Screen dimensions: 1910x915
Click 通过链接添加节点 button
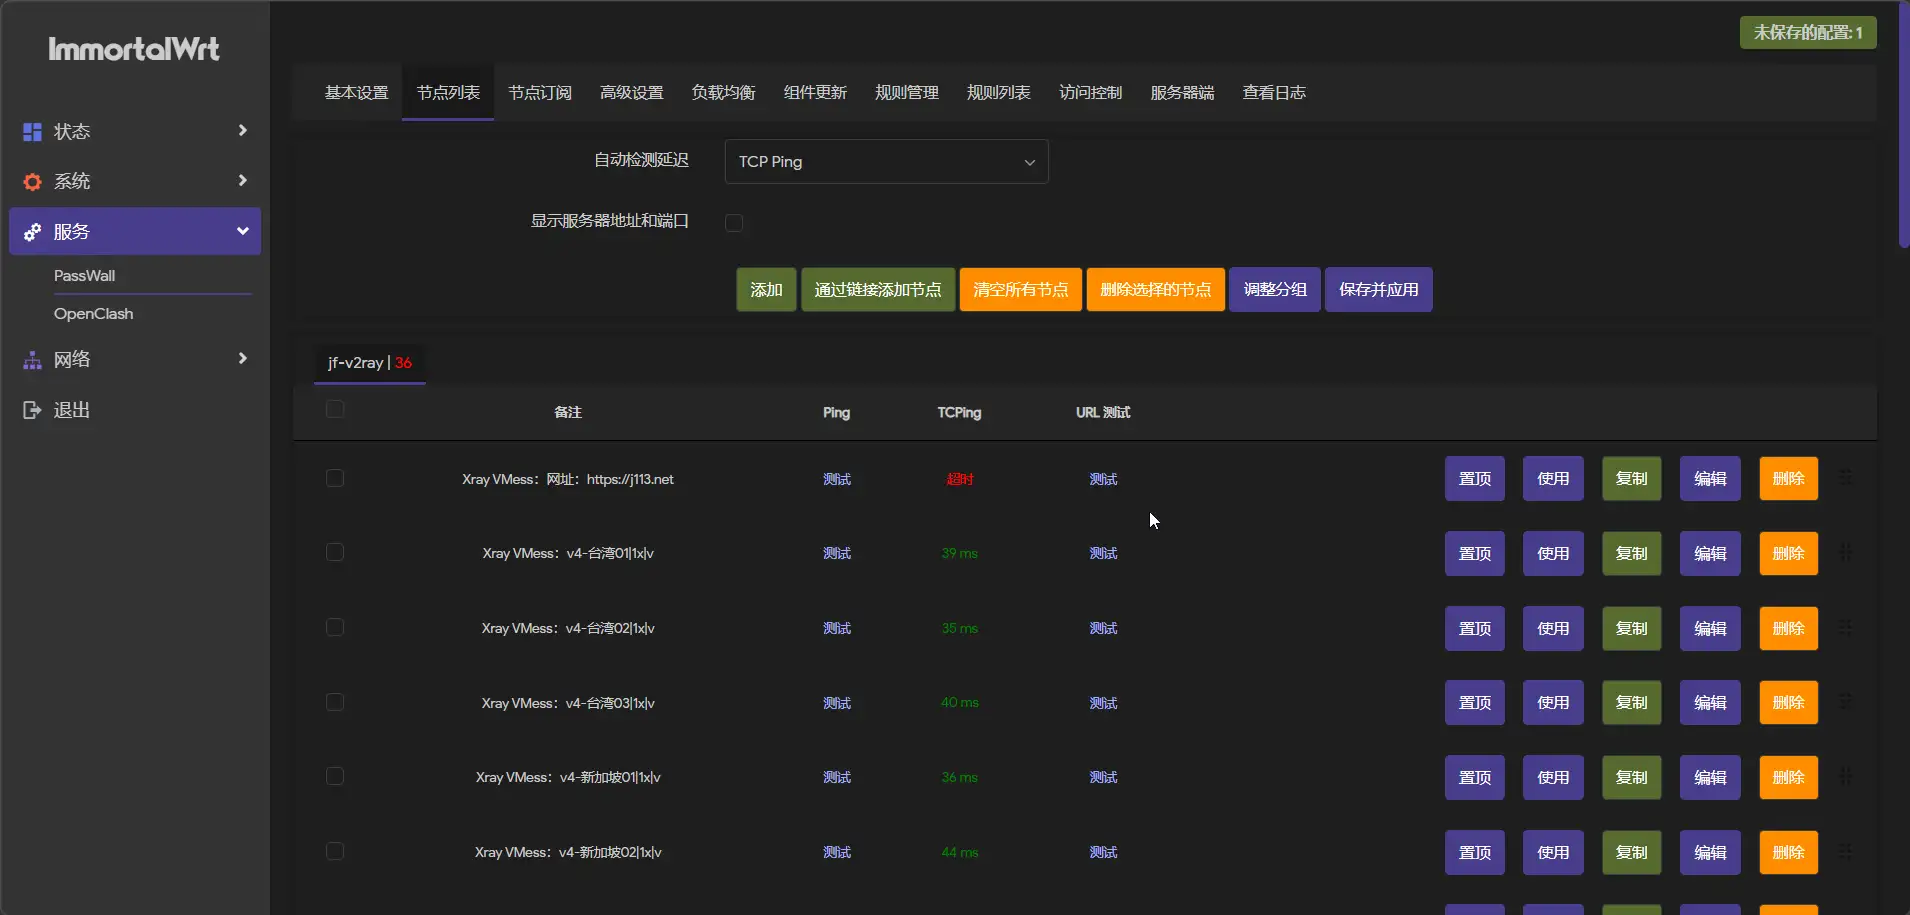[x=877, y=290]
